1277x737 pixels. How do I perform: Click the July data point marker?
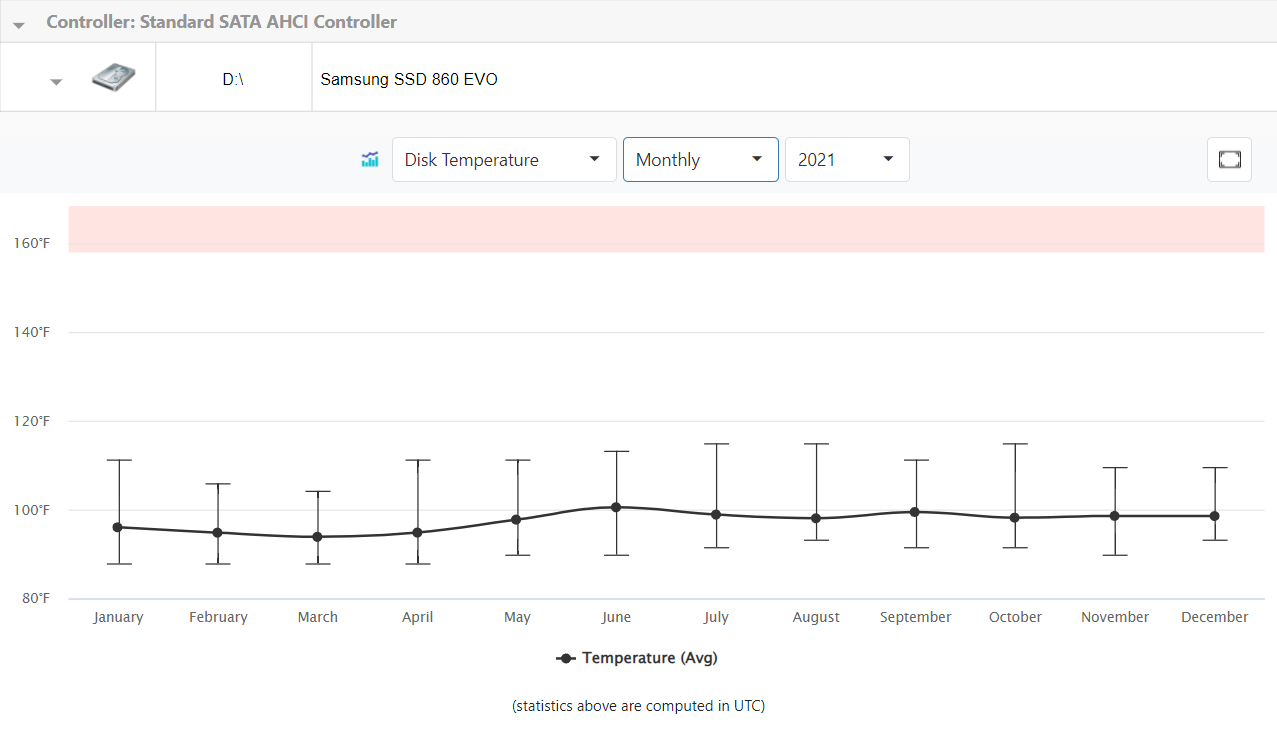tap(716, 514)
